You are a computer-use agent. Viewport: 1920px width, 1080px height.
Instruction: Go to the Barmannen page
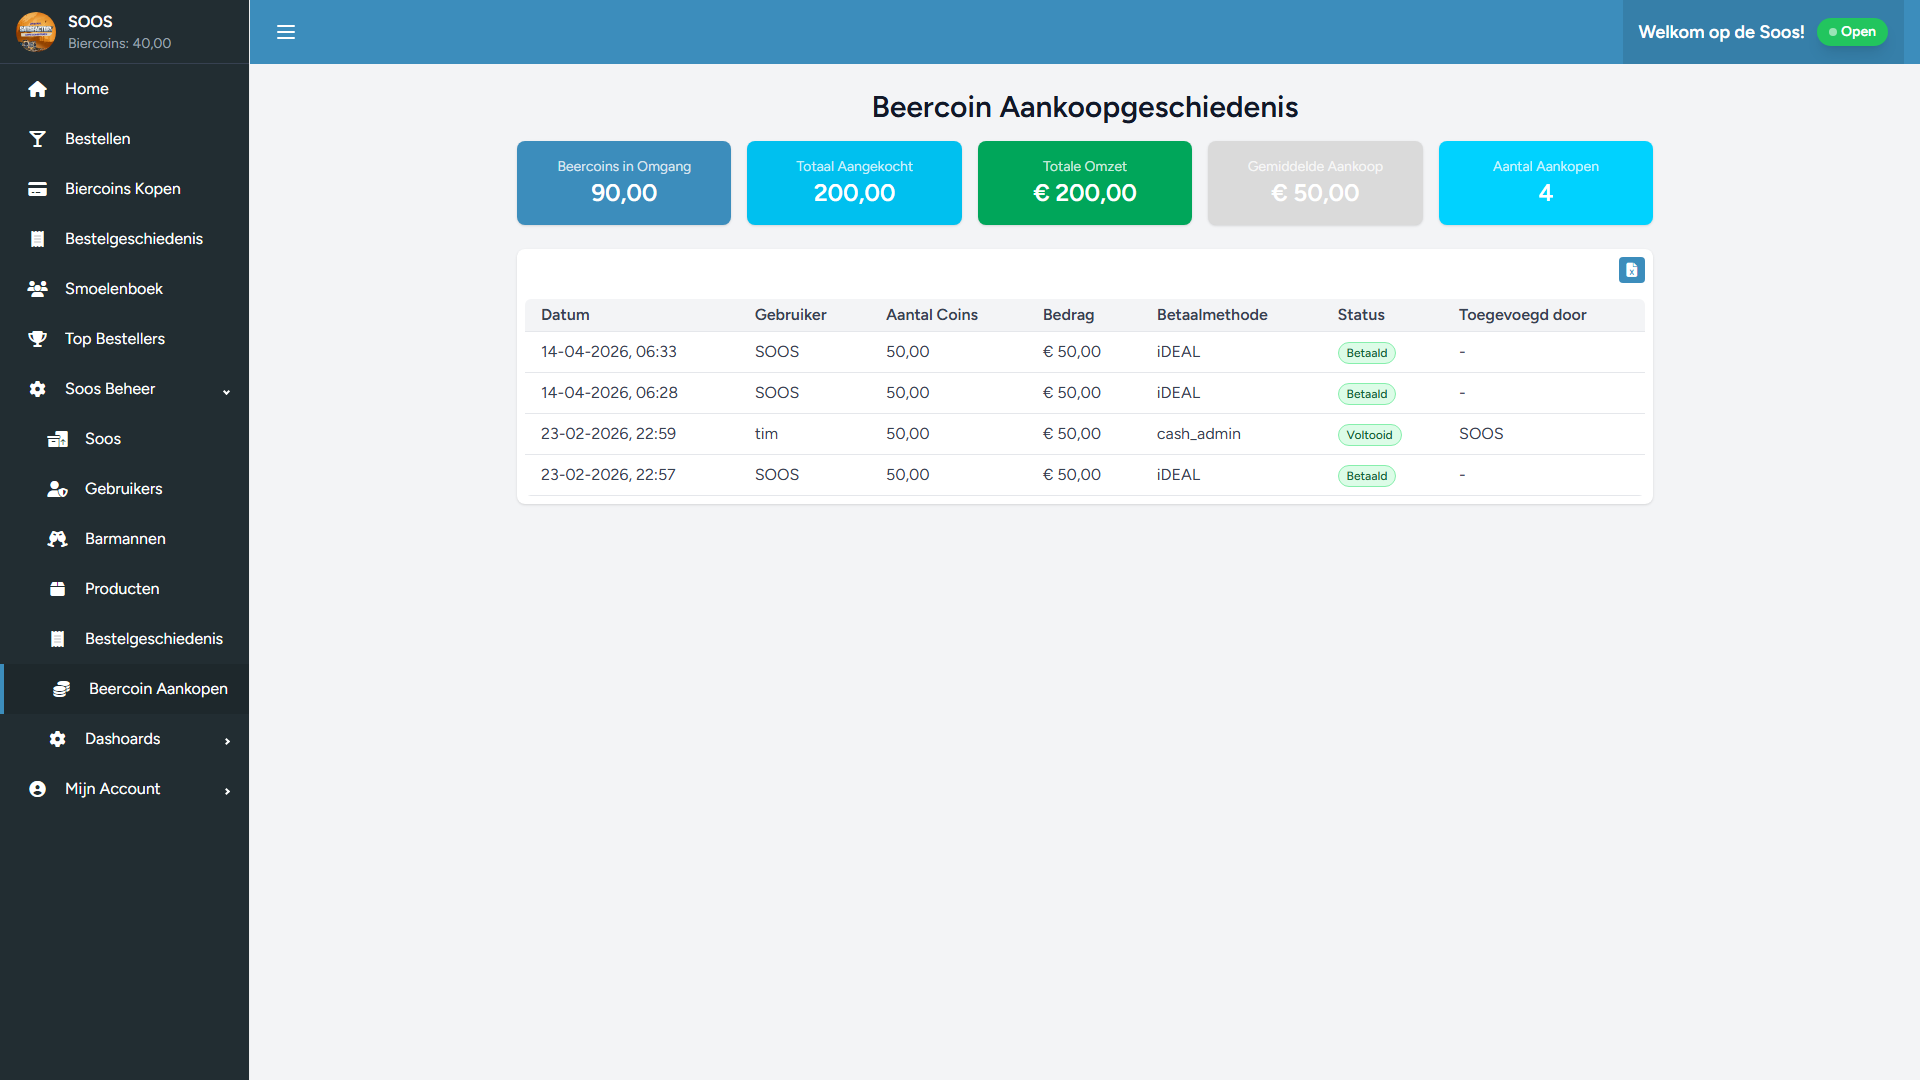coord(125,539)
